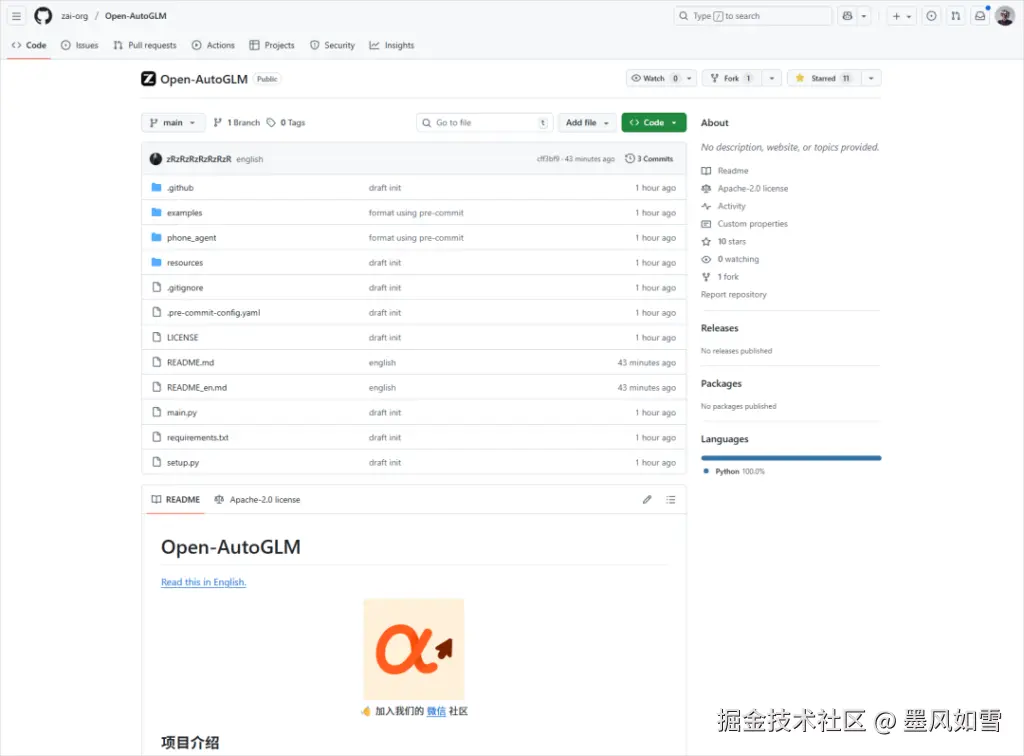This screenshot has height=756, width=1024.
Task: Open the setup.py file
Action: point(183,462)
